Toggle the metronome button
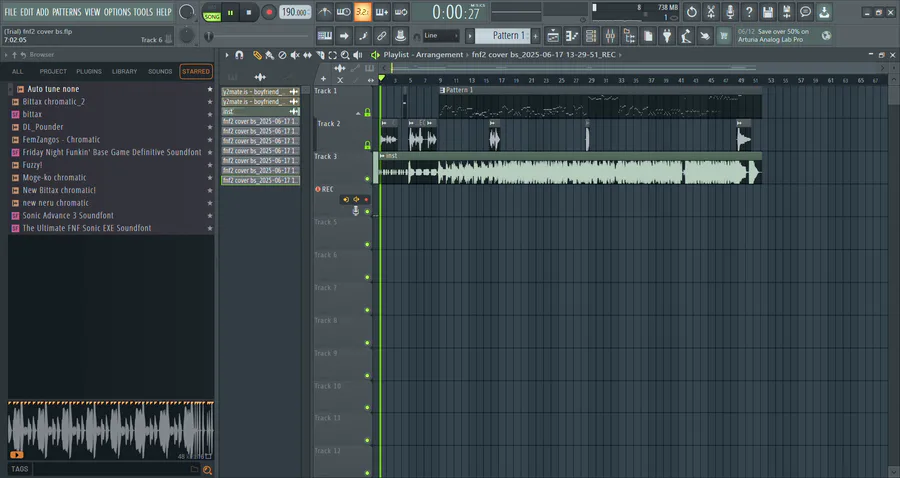900x478 pixels. [324, 11]
